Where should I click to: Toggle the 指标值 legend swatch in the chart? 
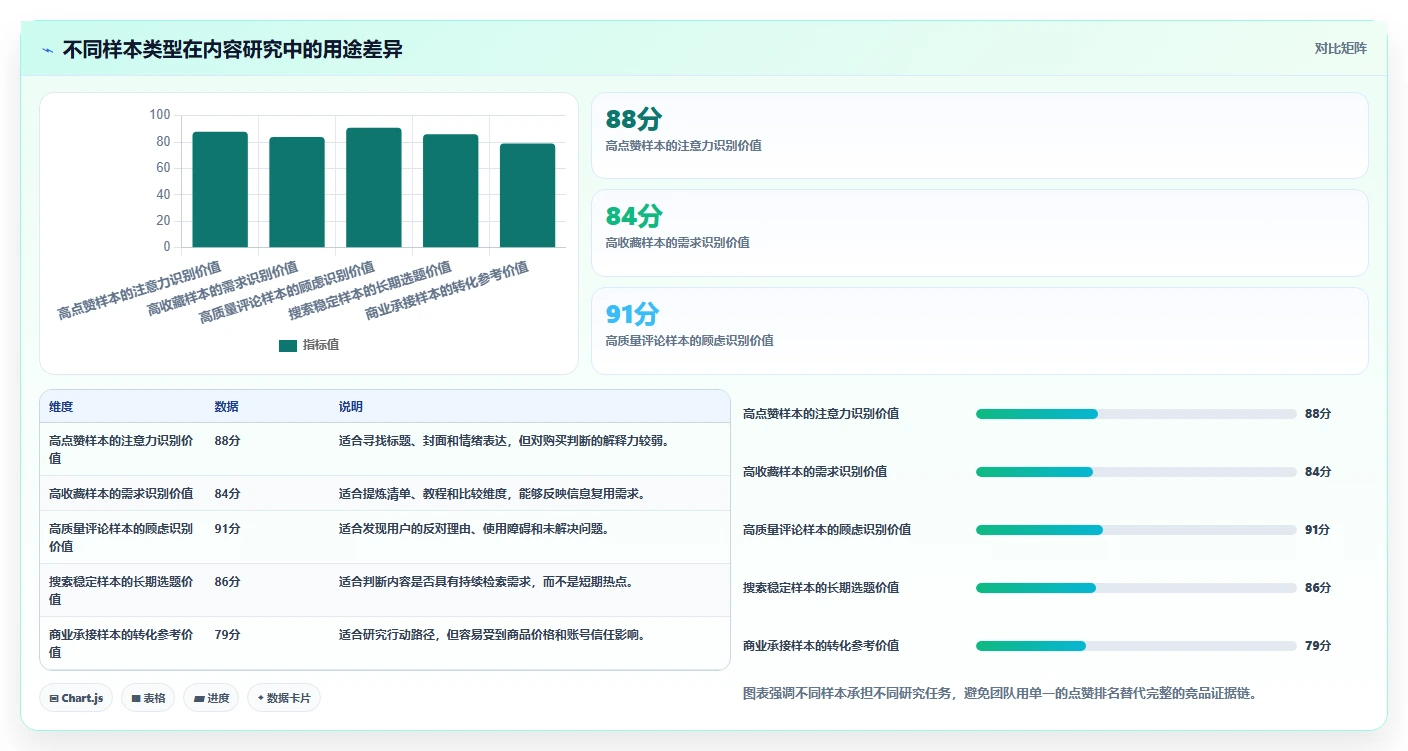click(288, 345)
